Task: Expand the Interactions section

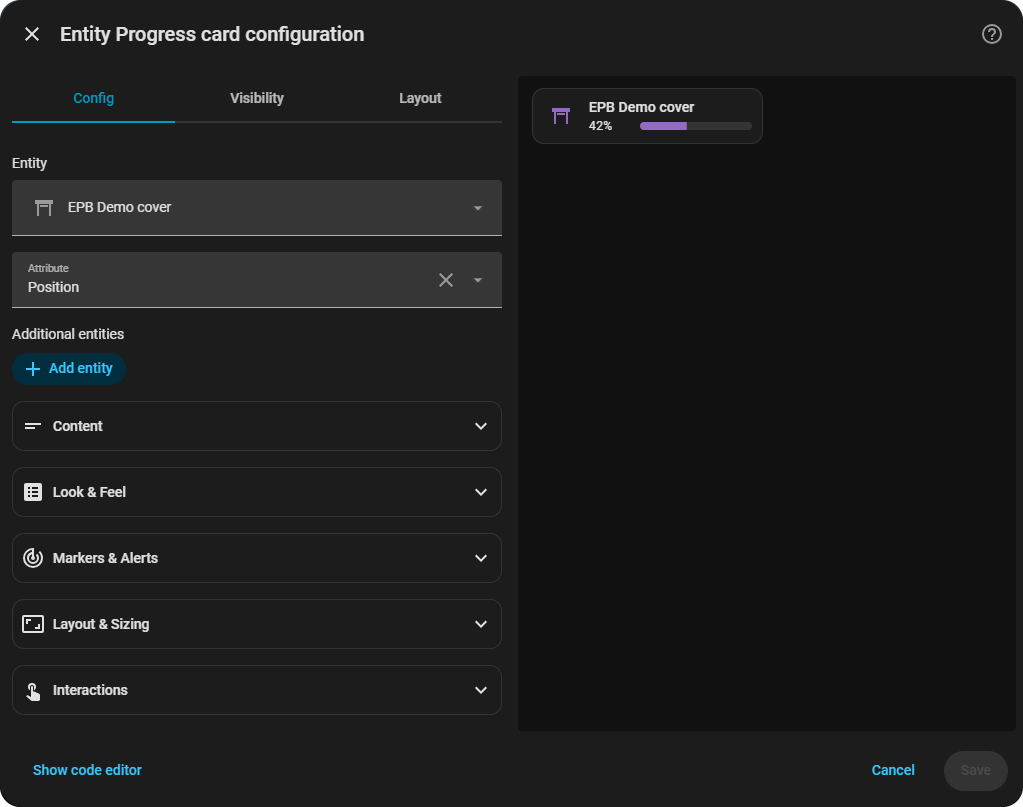Action: tap(256, 690)
